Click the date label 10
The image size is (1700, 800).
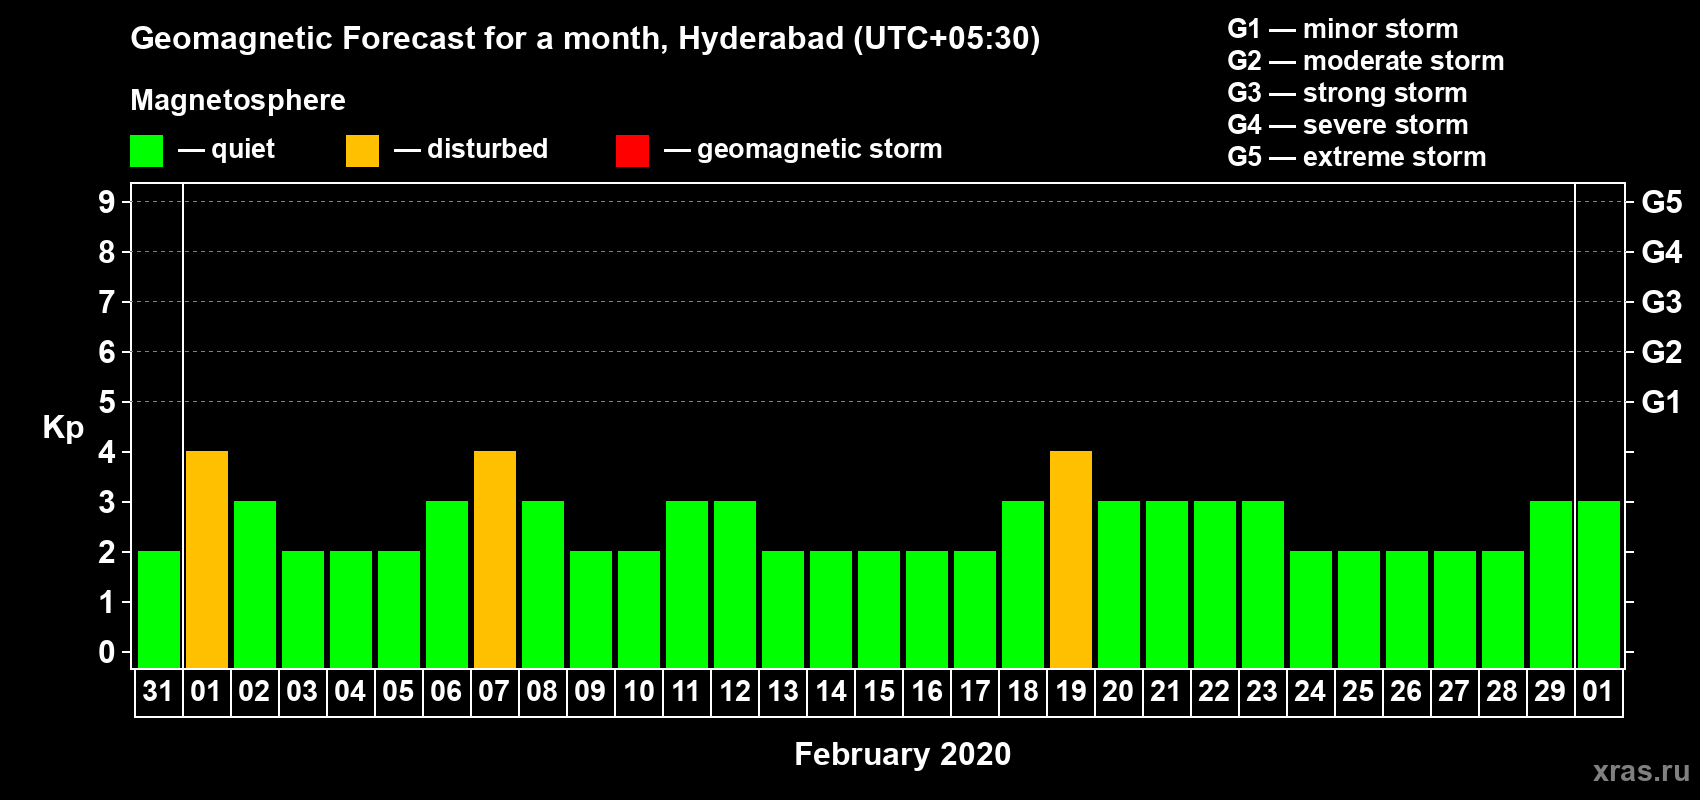(638, 691)
